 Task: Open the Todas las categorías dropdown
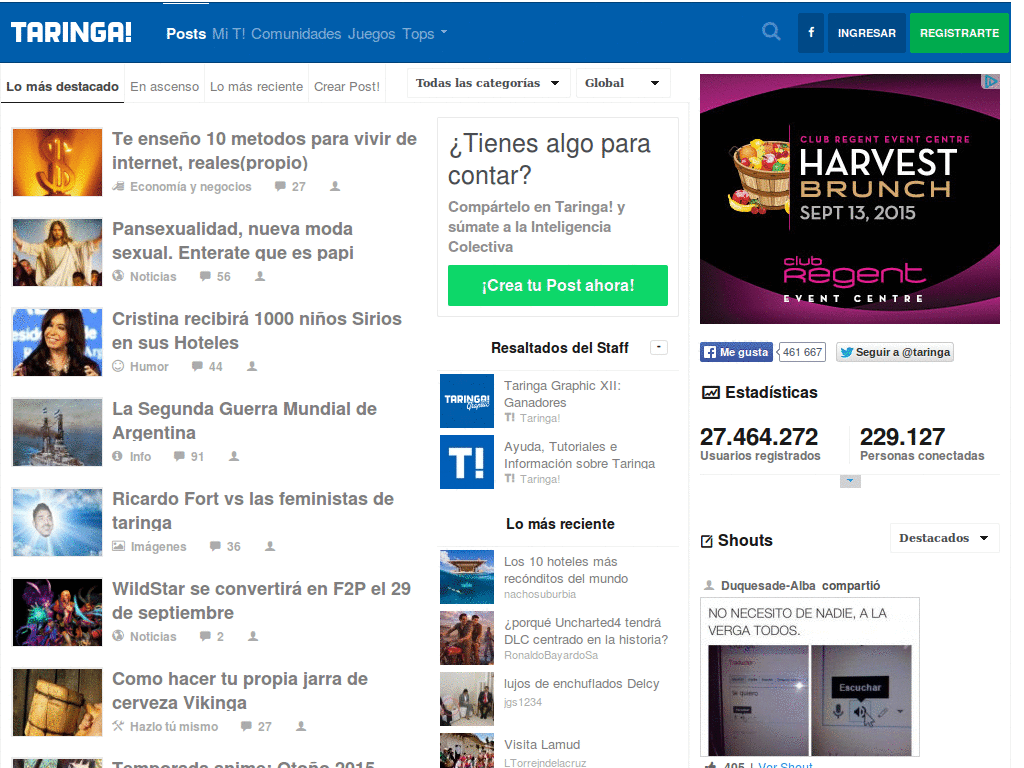(x=488, y=83)
